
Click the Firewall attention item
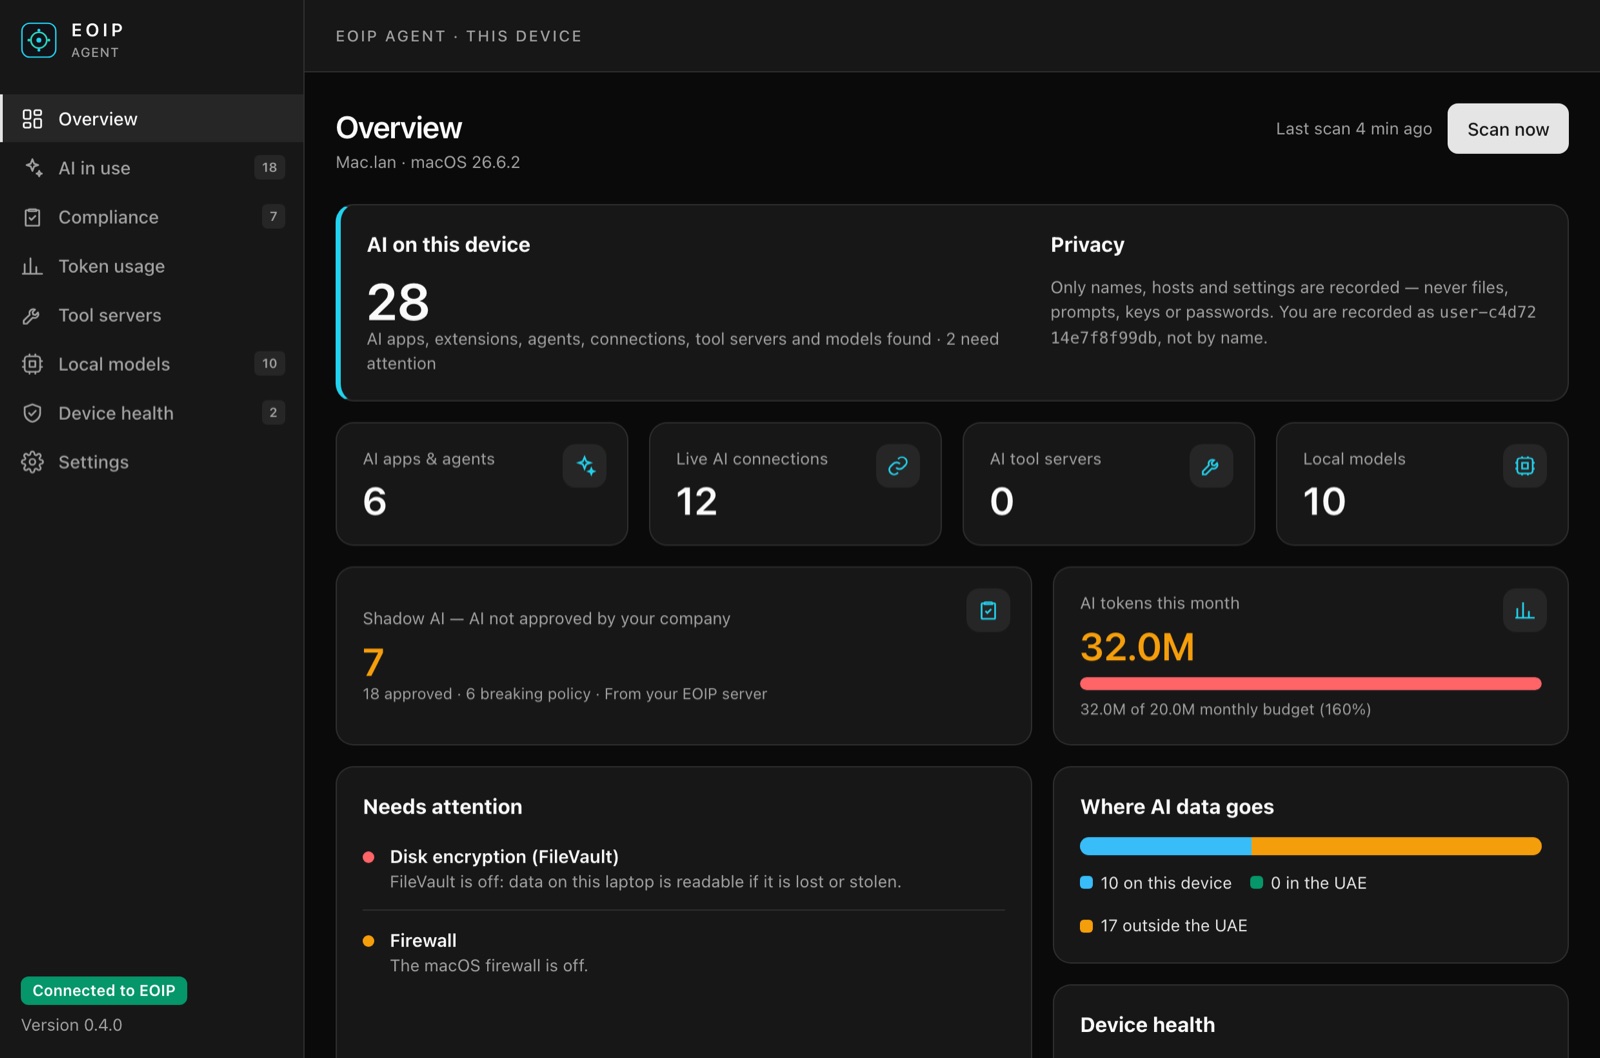pyautogui.click(x=683, y=953)
